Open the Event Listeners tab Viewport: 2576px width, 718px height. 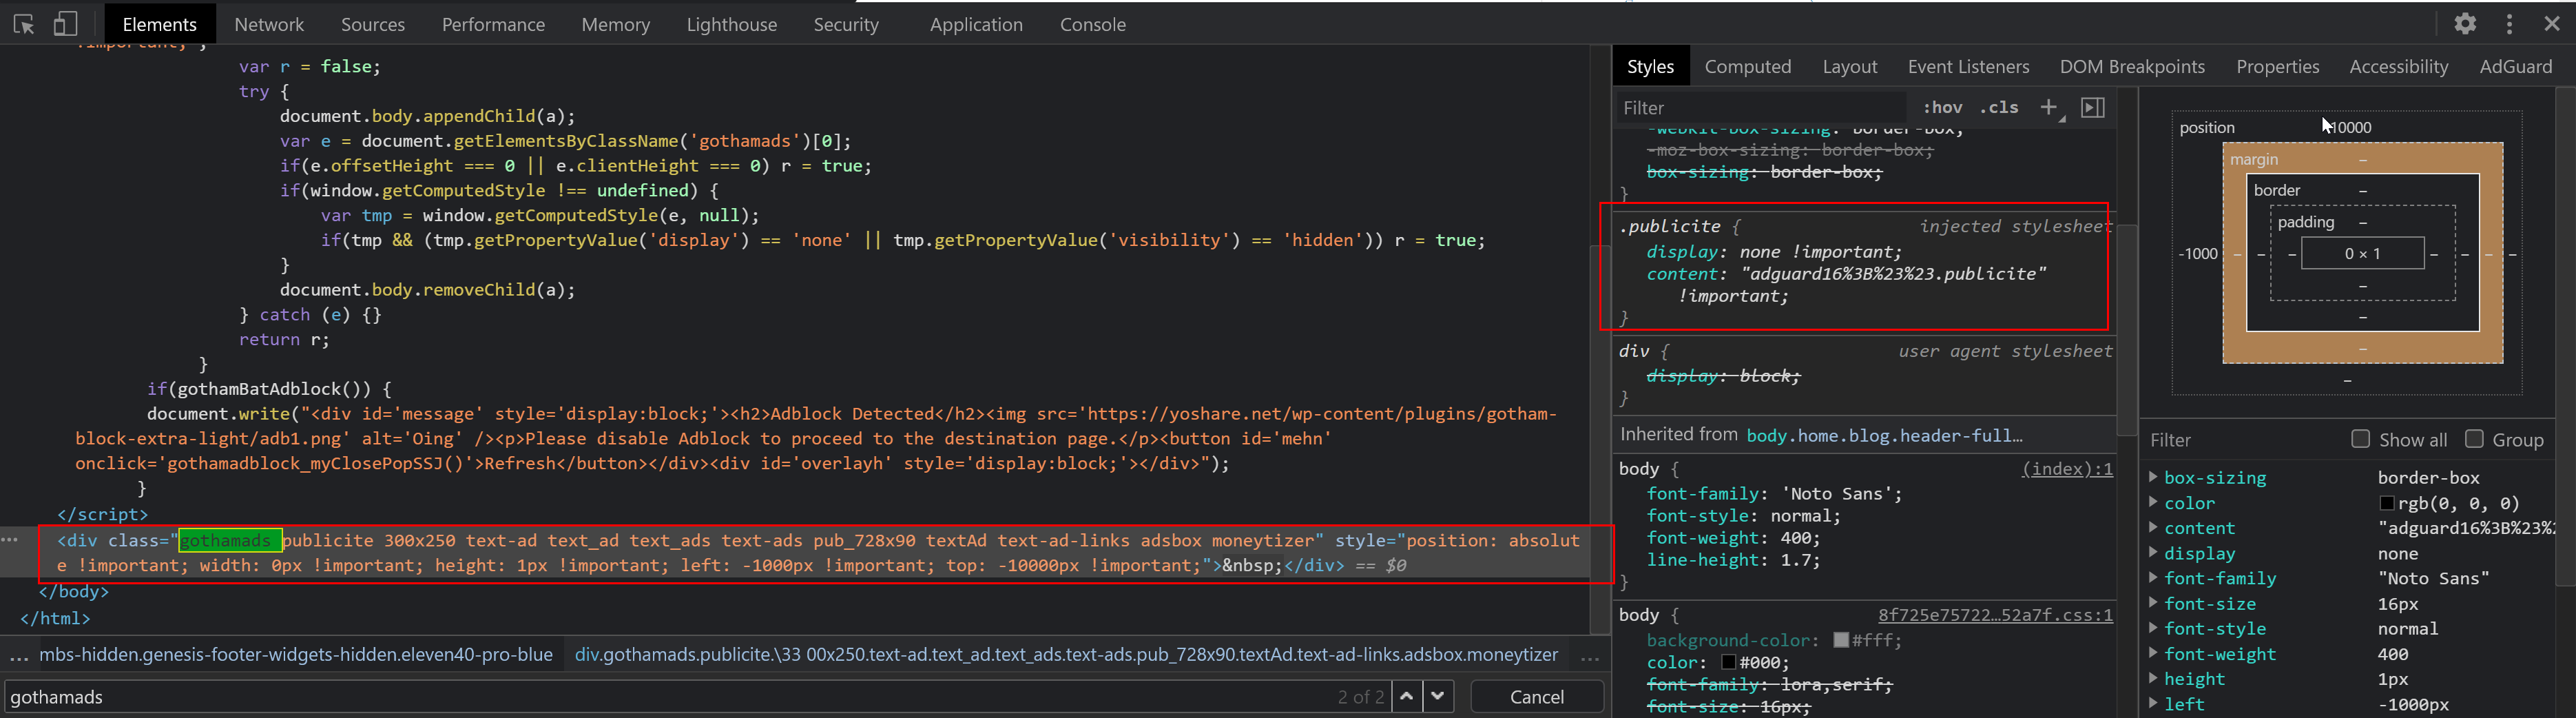tap(1968, 66)
